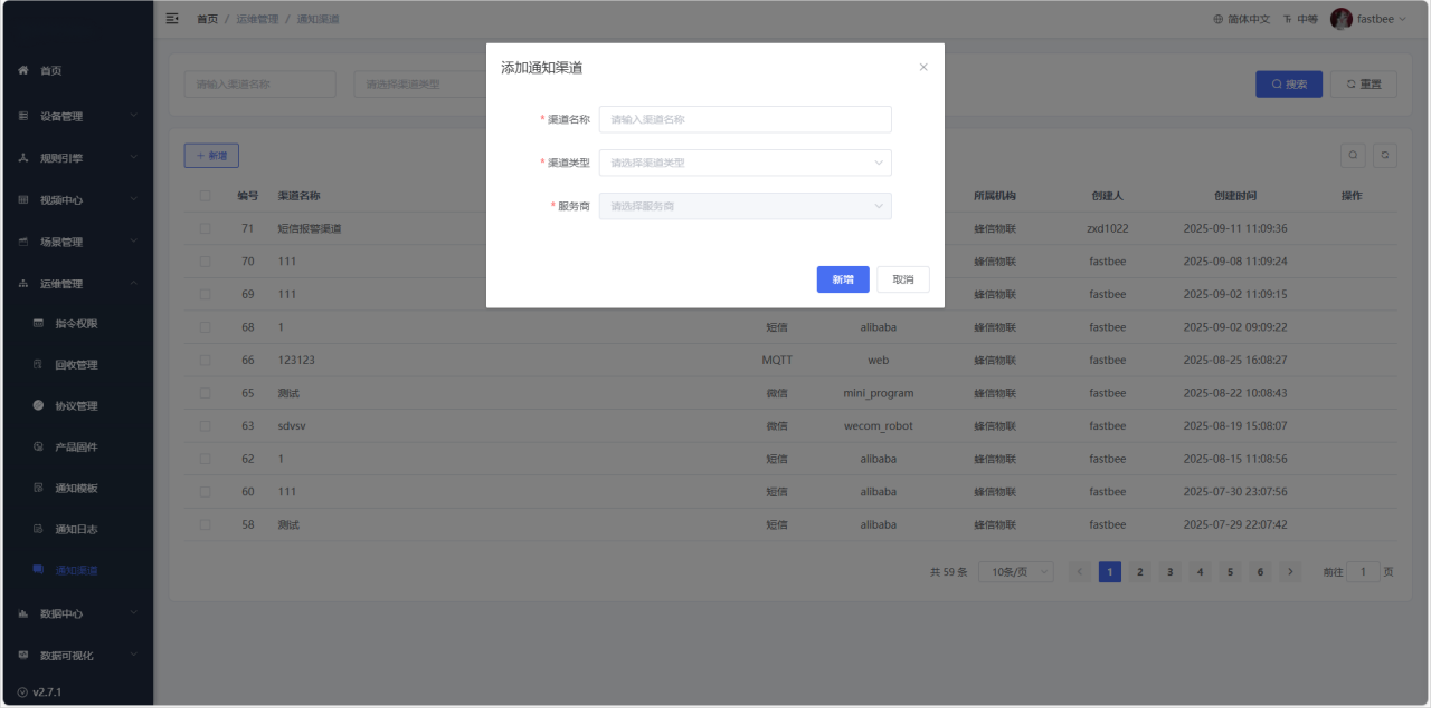Click the search toggle icon above the table

[x=1352, y=155]
